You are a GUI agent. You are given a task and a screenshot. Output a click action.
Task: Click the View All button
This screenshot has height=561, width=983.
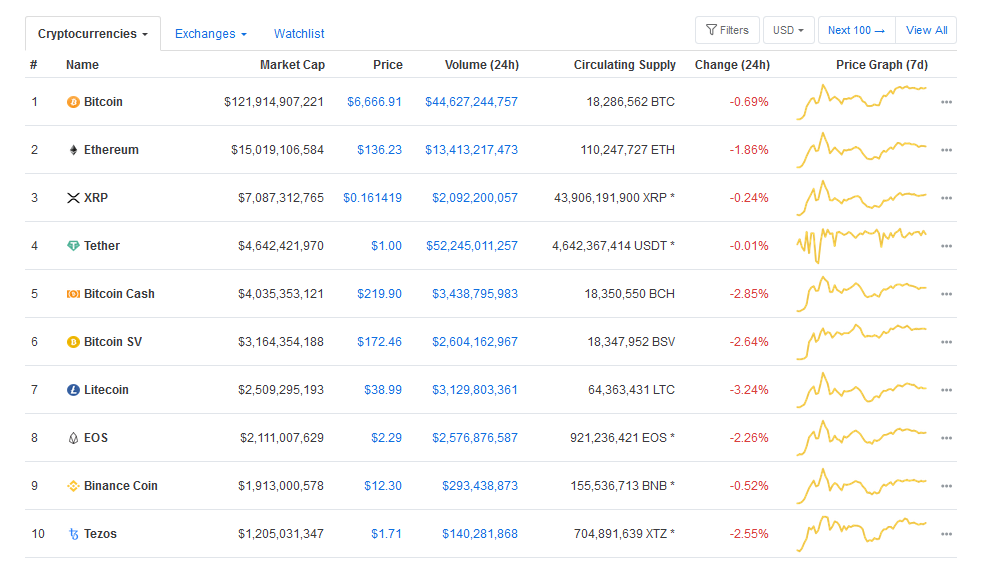click(x=927, y=30)
